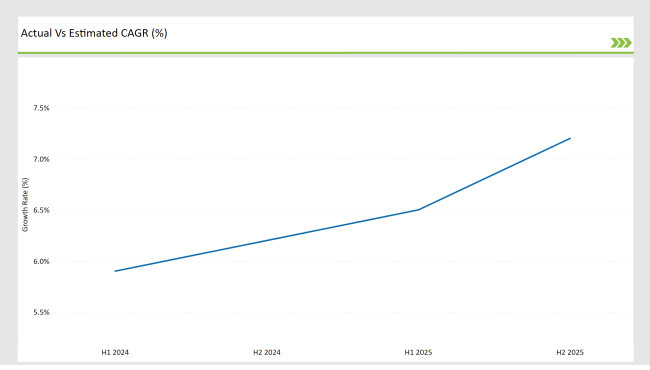The image size is (650, 370).
Task: Click the line start point at H1 2024
Action: point(115,271)
